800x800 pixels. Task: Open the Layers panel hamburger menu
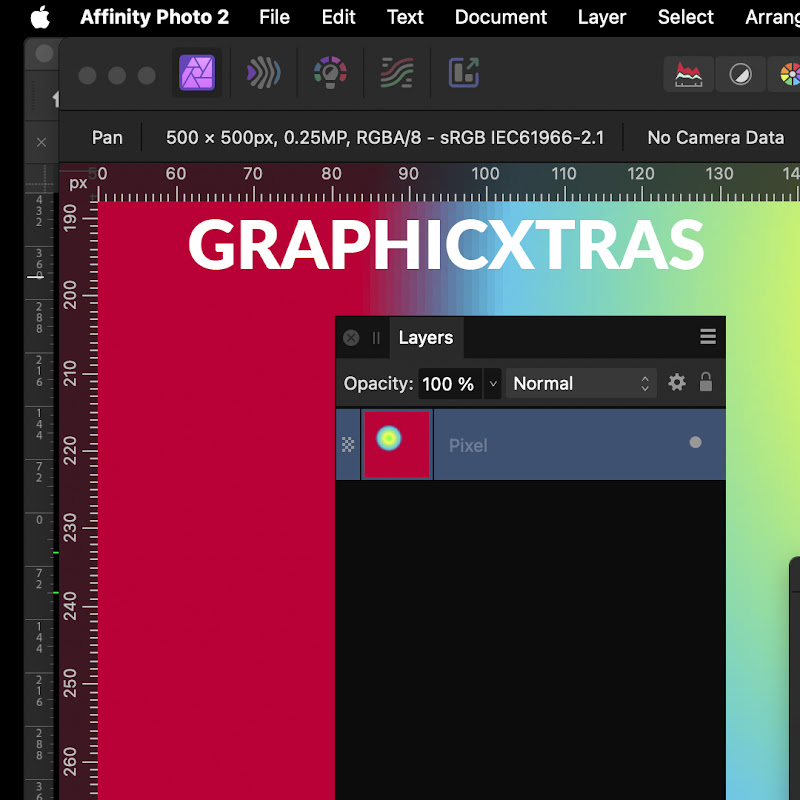click(x=708, y=337)
